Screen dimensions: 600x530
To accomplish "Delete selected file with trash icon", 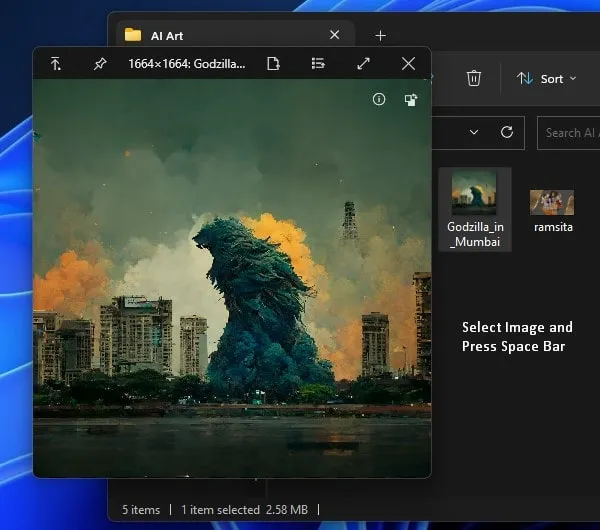I will 473,78.
